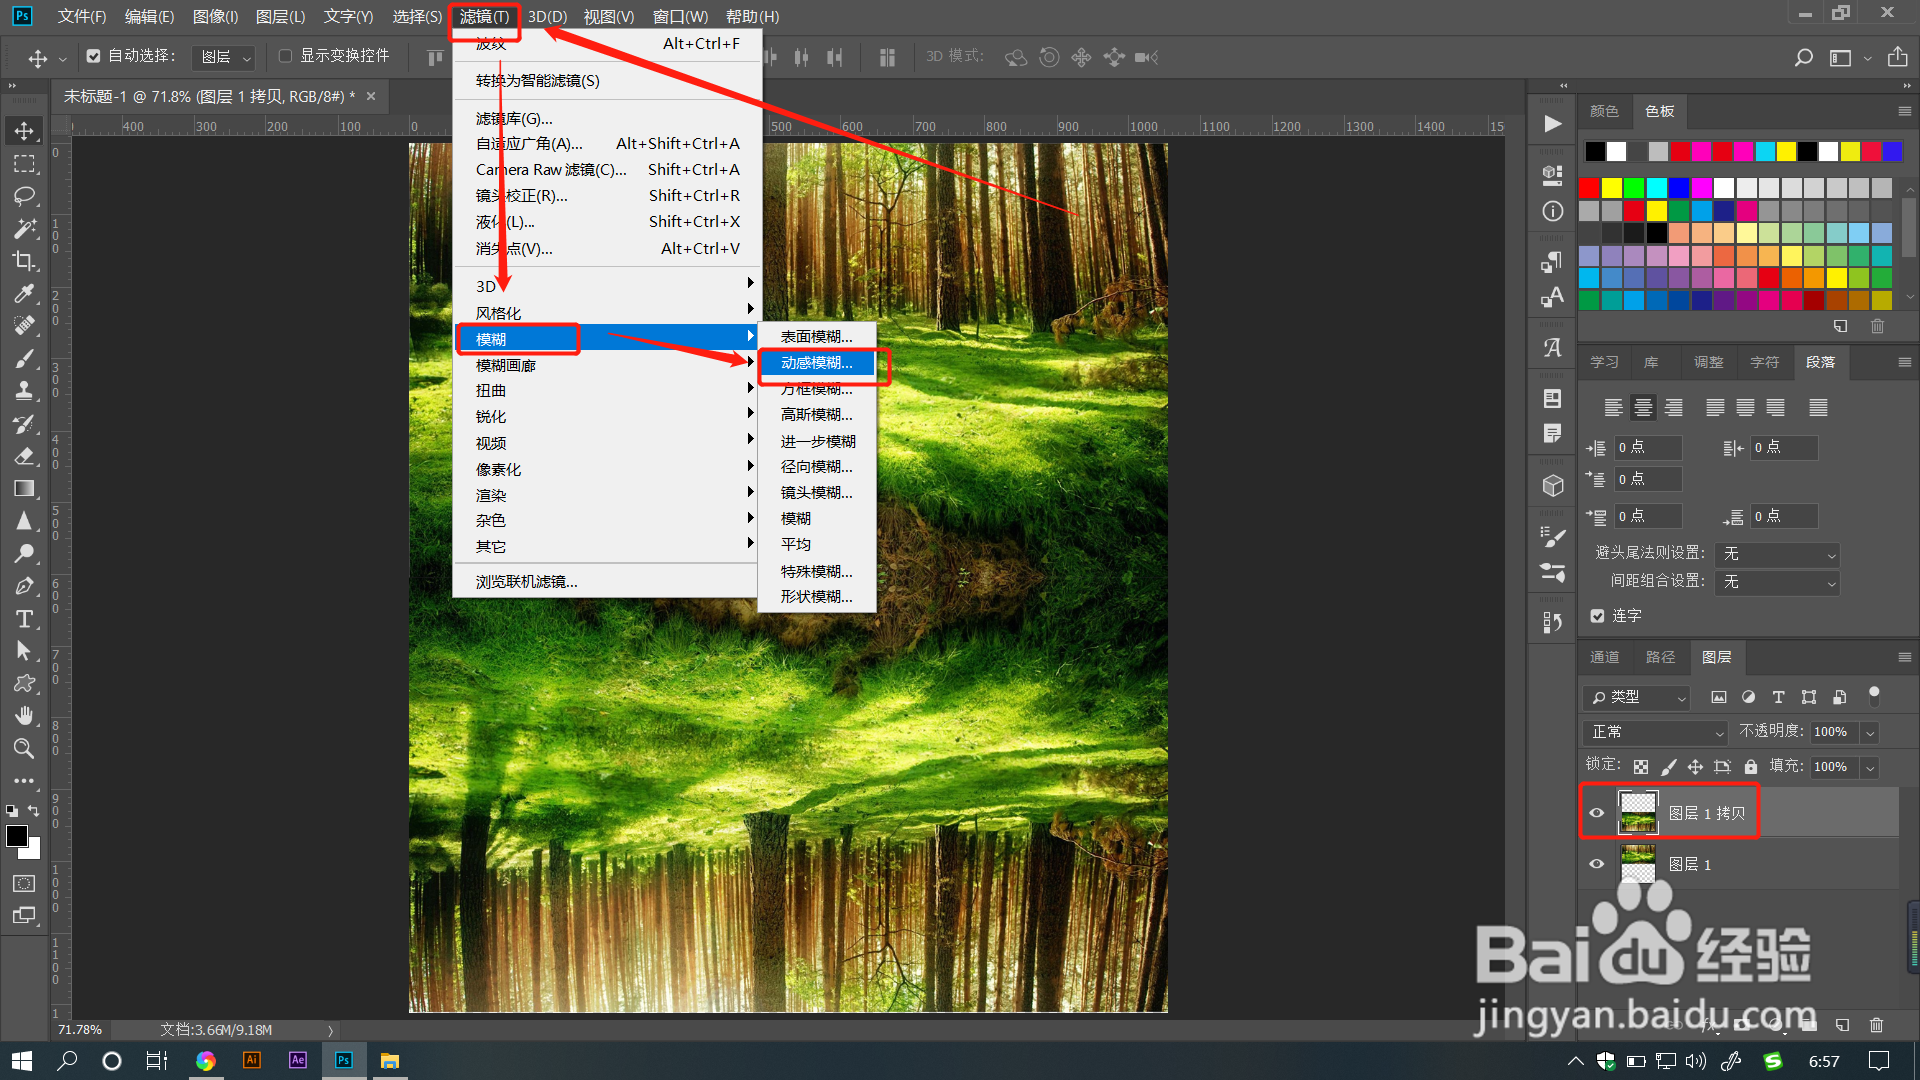Hide the 图层 1 拷贝 layer
1920x1080 pixels.
[1597, 812]
